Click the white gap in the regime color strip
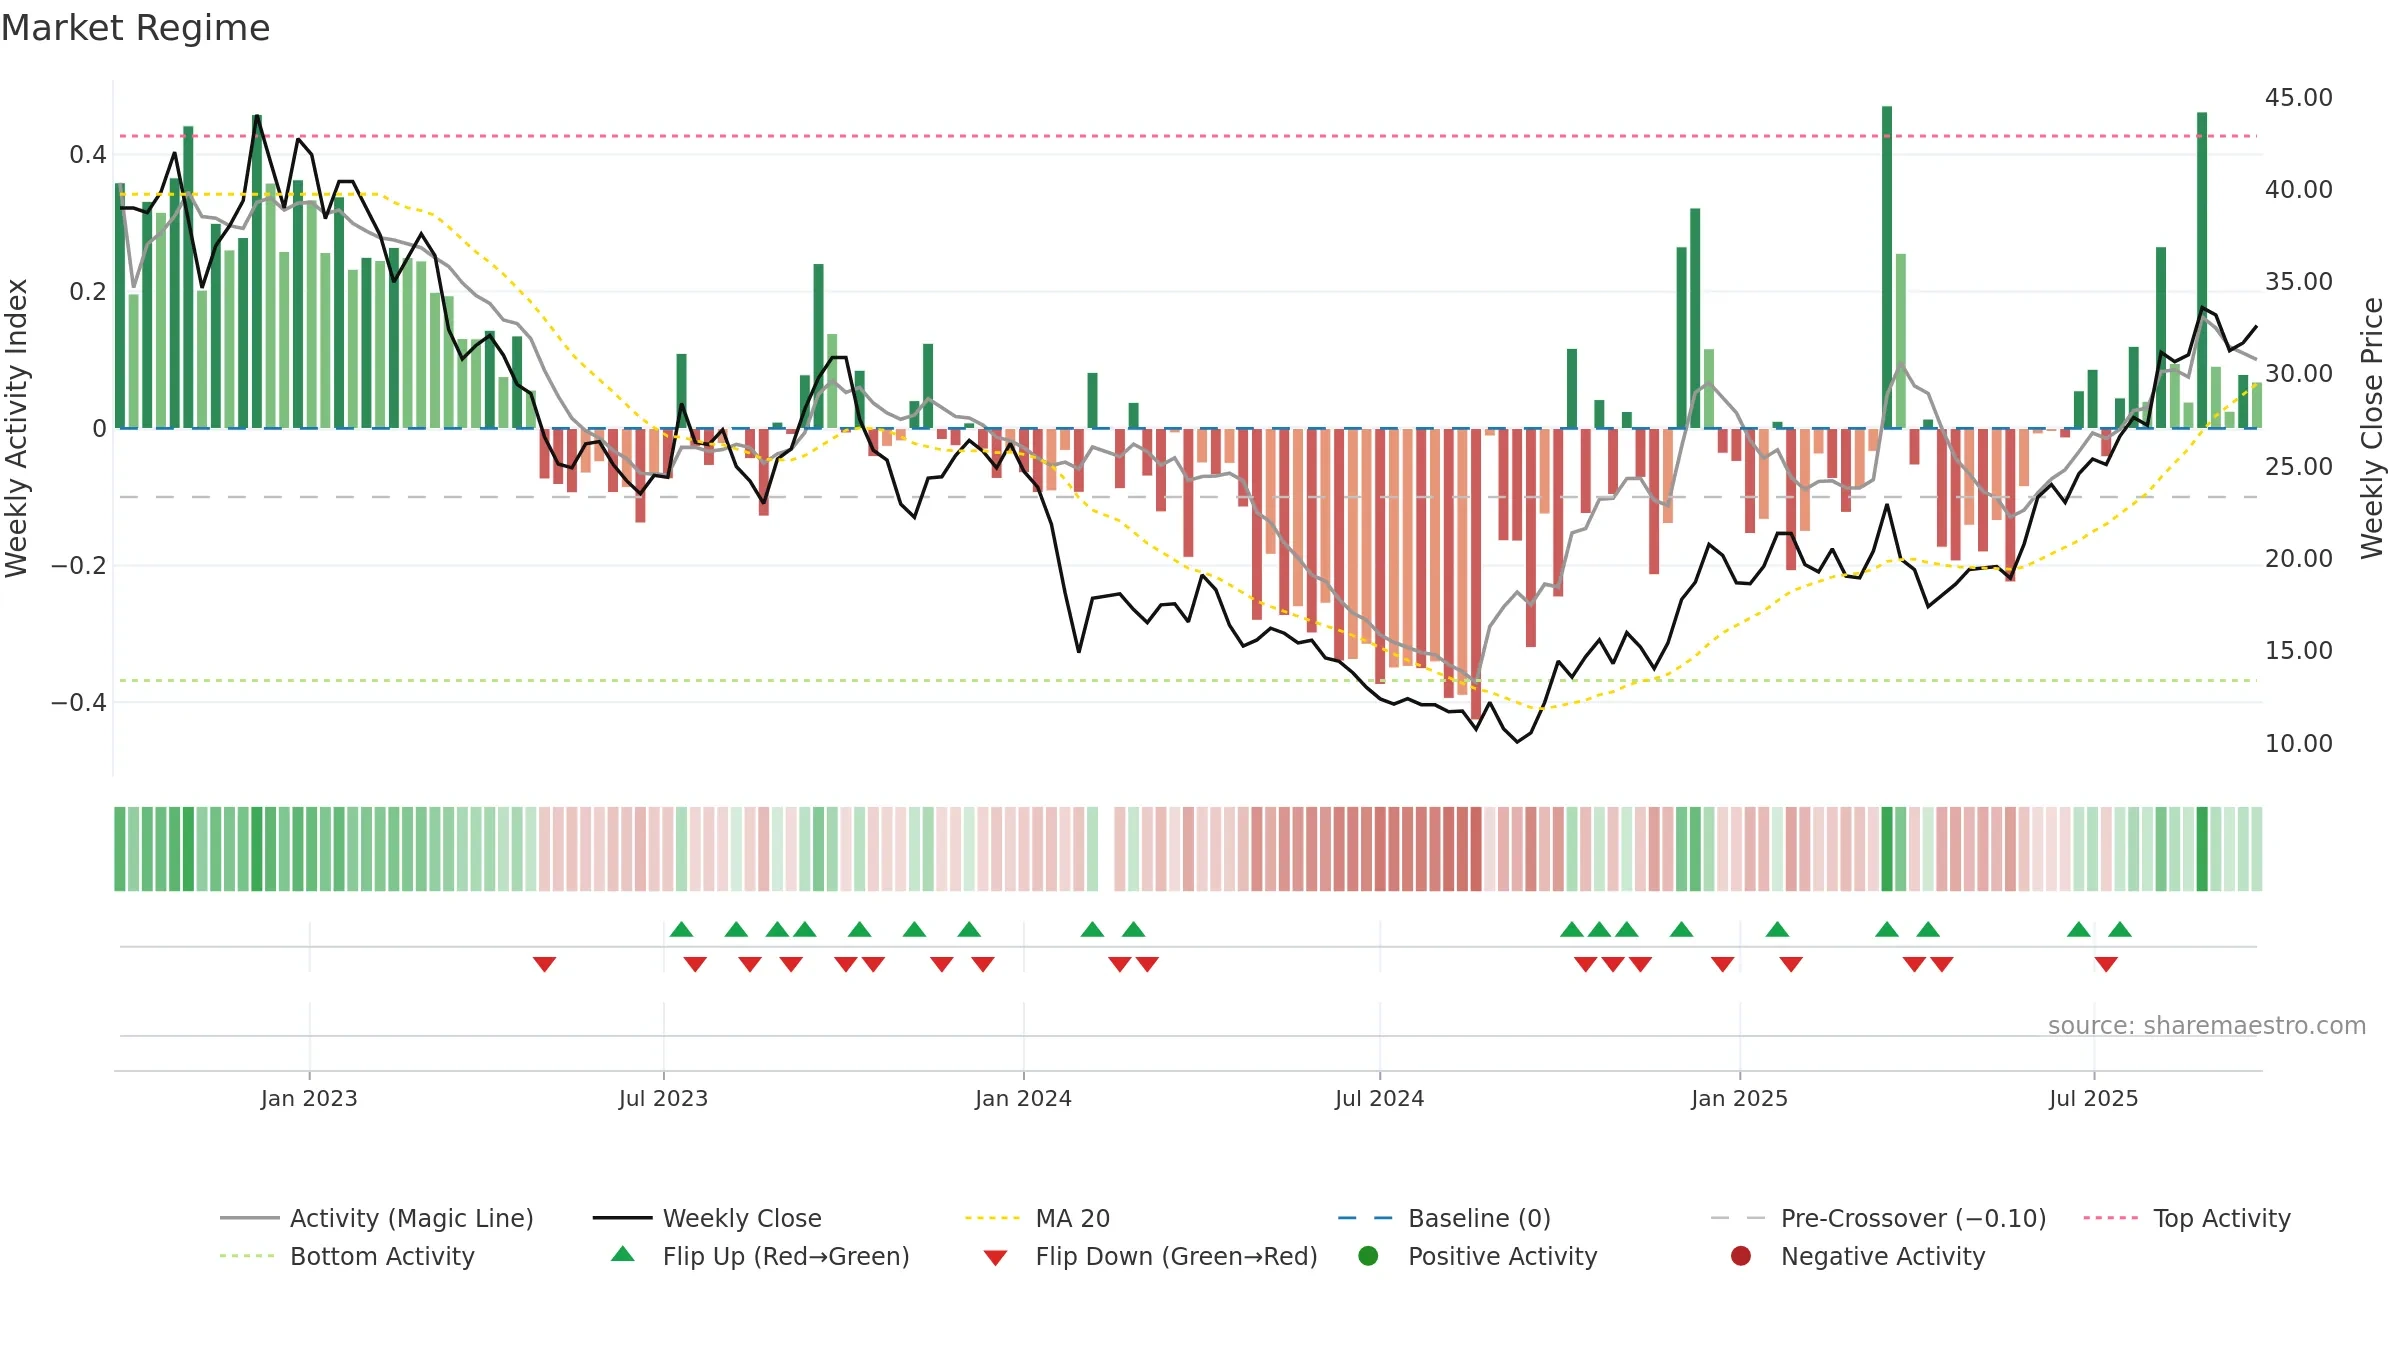The height and width of the screenshot is (1350, 2400). point(1106,849)
